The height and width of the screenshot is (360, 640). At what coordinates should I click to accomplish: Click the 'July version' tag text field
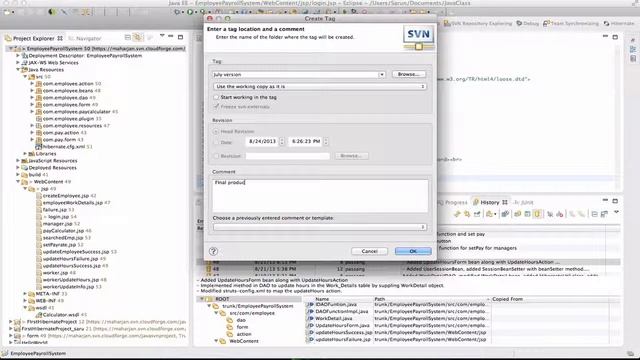(x=295, y=75)
